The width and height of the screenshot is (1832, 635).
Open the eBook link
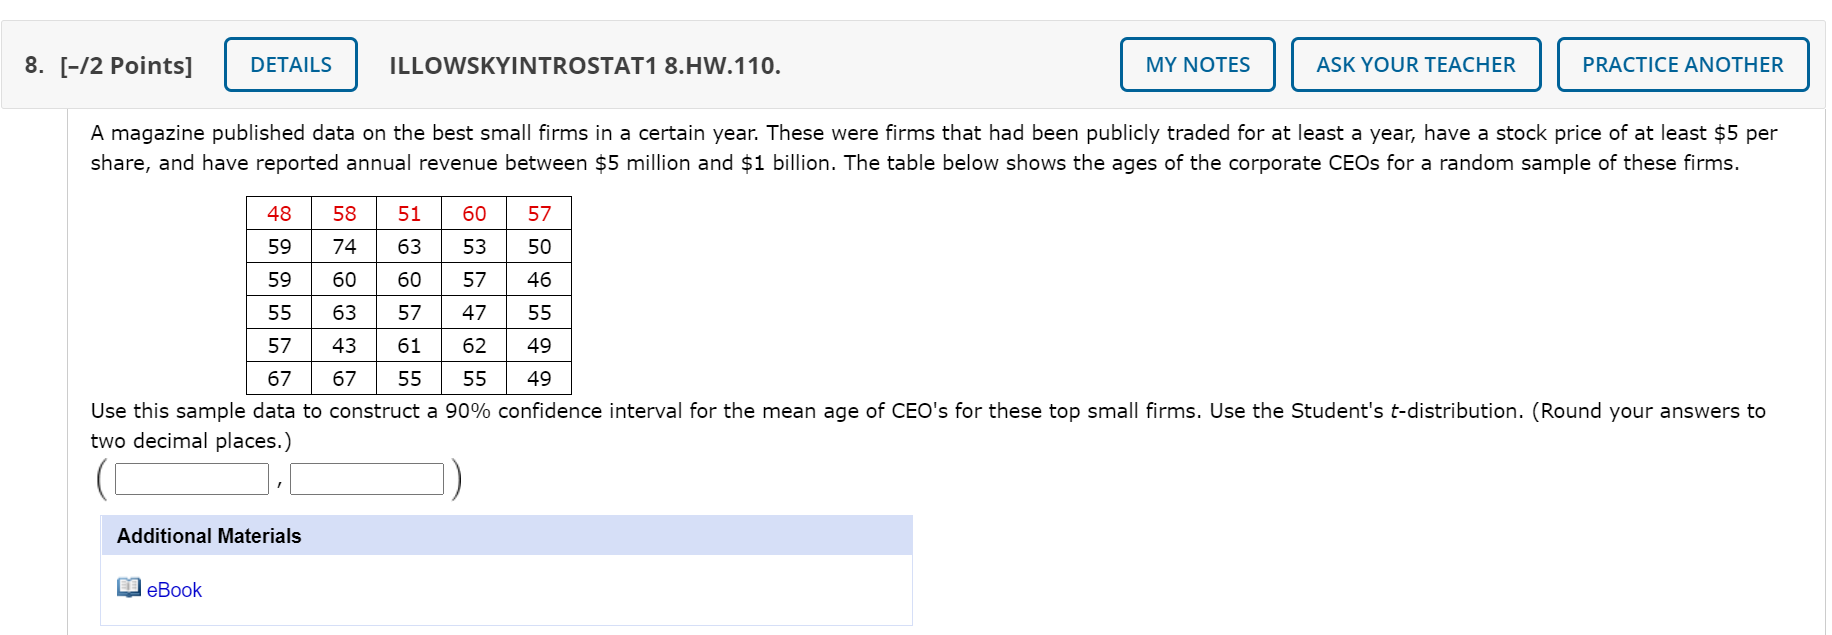point(174,590)
